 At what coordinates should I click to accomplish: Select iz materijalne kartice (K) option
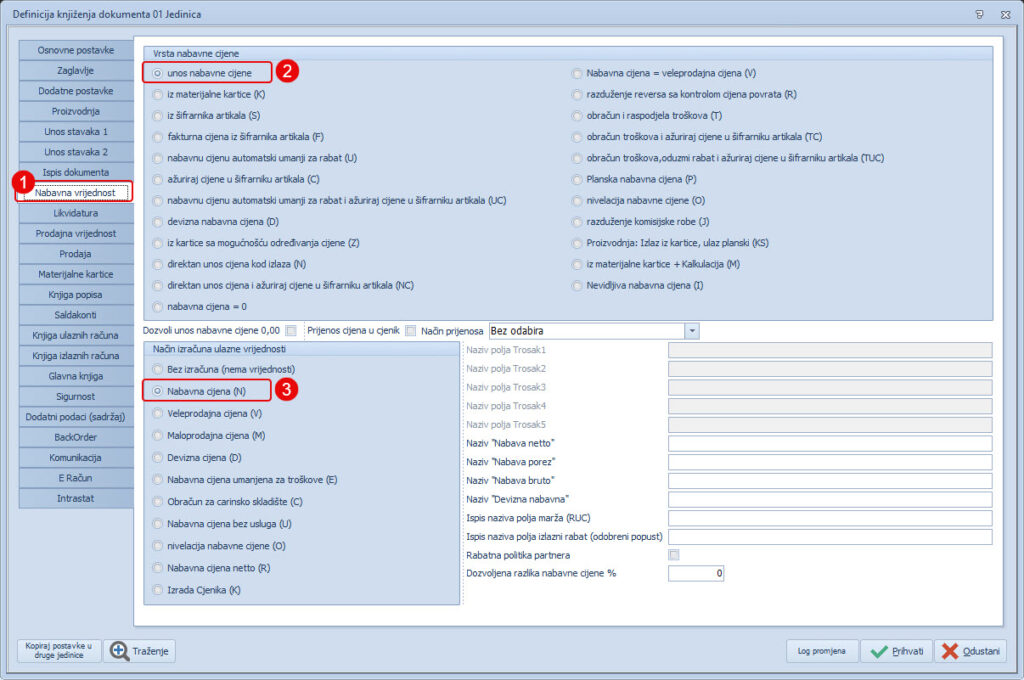(158, 95)
